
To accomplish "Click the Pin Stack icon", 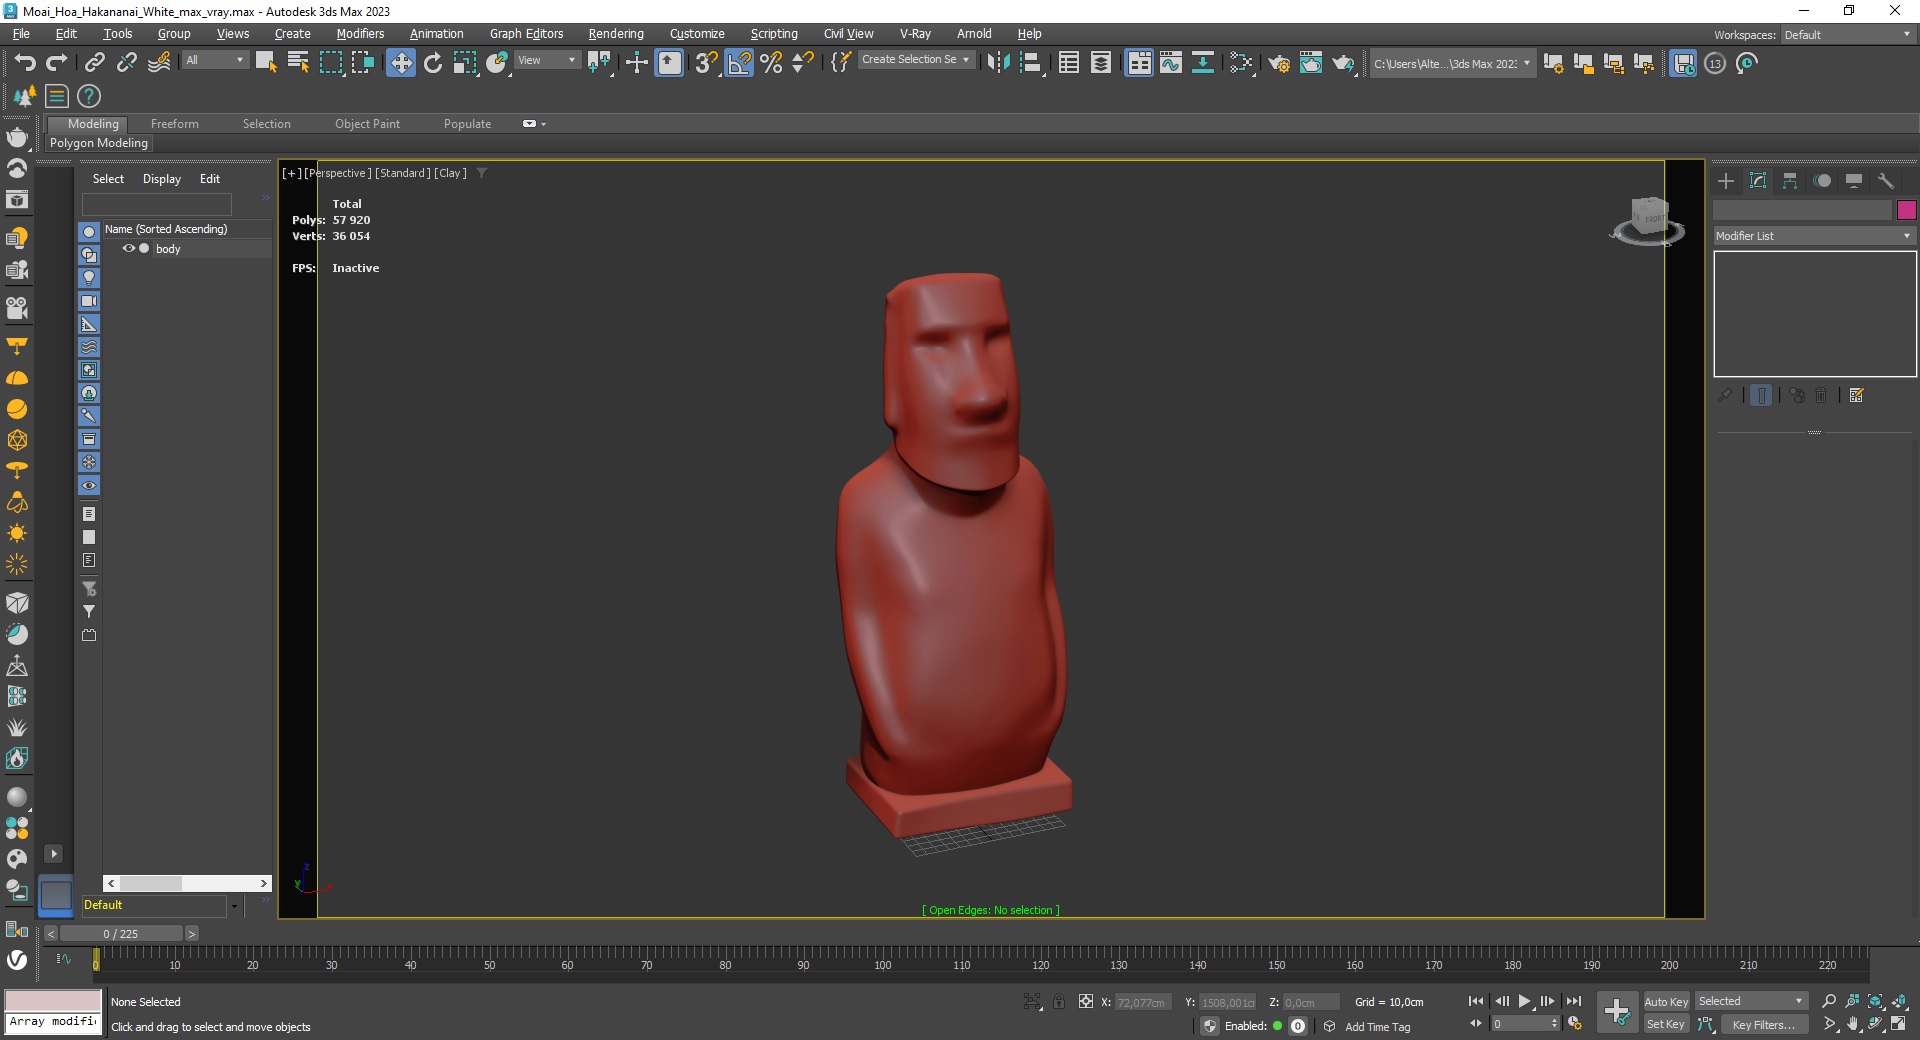I will pyautogui.click(x=1725, y=395).
